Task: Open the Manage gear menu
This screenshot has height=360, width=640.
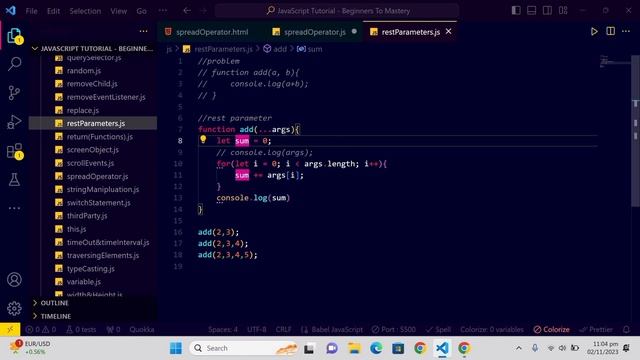Action: (14, 308)
